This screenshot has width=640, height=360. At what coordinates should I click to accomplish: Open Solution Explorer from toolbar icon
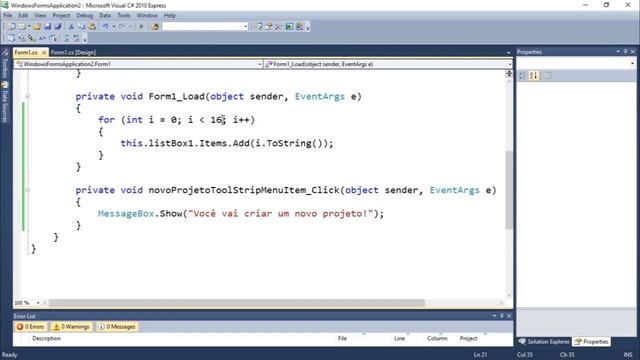click(258, 27)
